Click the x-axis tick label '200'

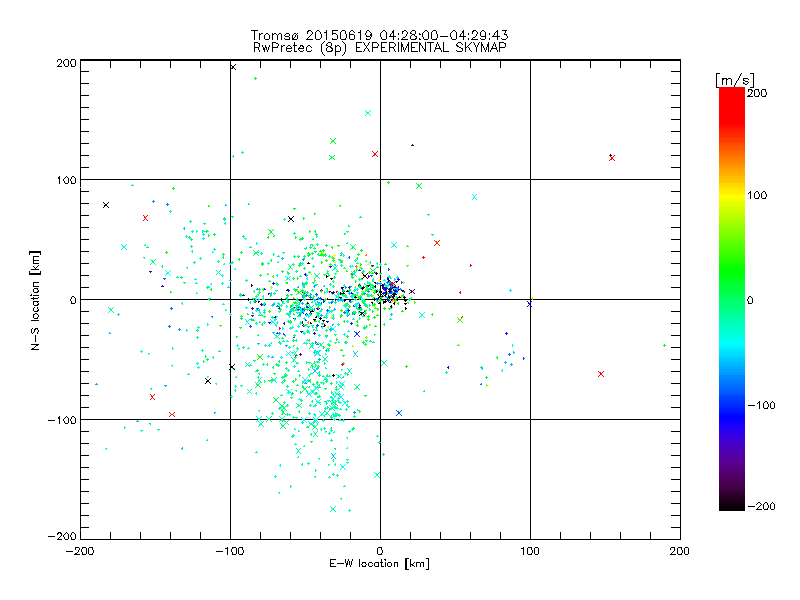click(680, 551)
